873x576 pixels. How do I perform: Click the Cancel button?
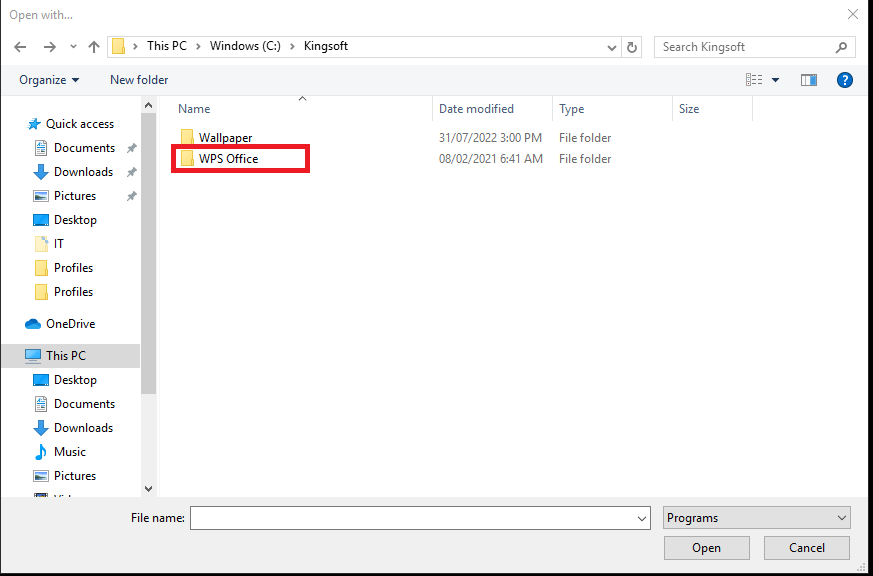807,548
